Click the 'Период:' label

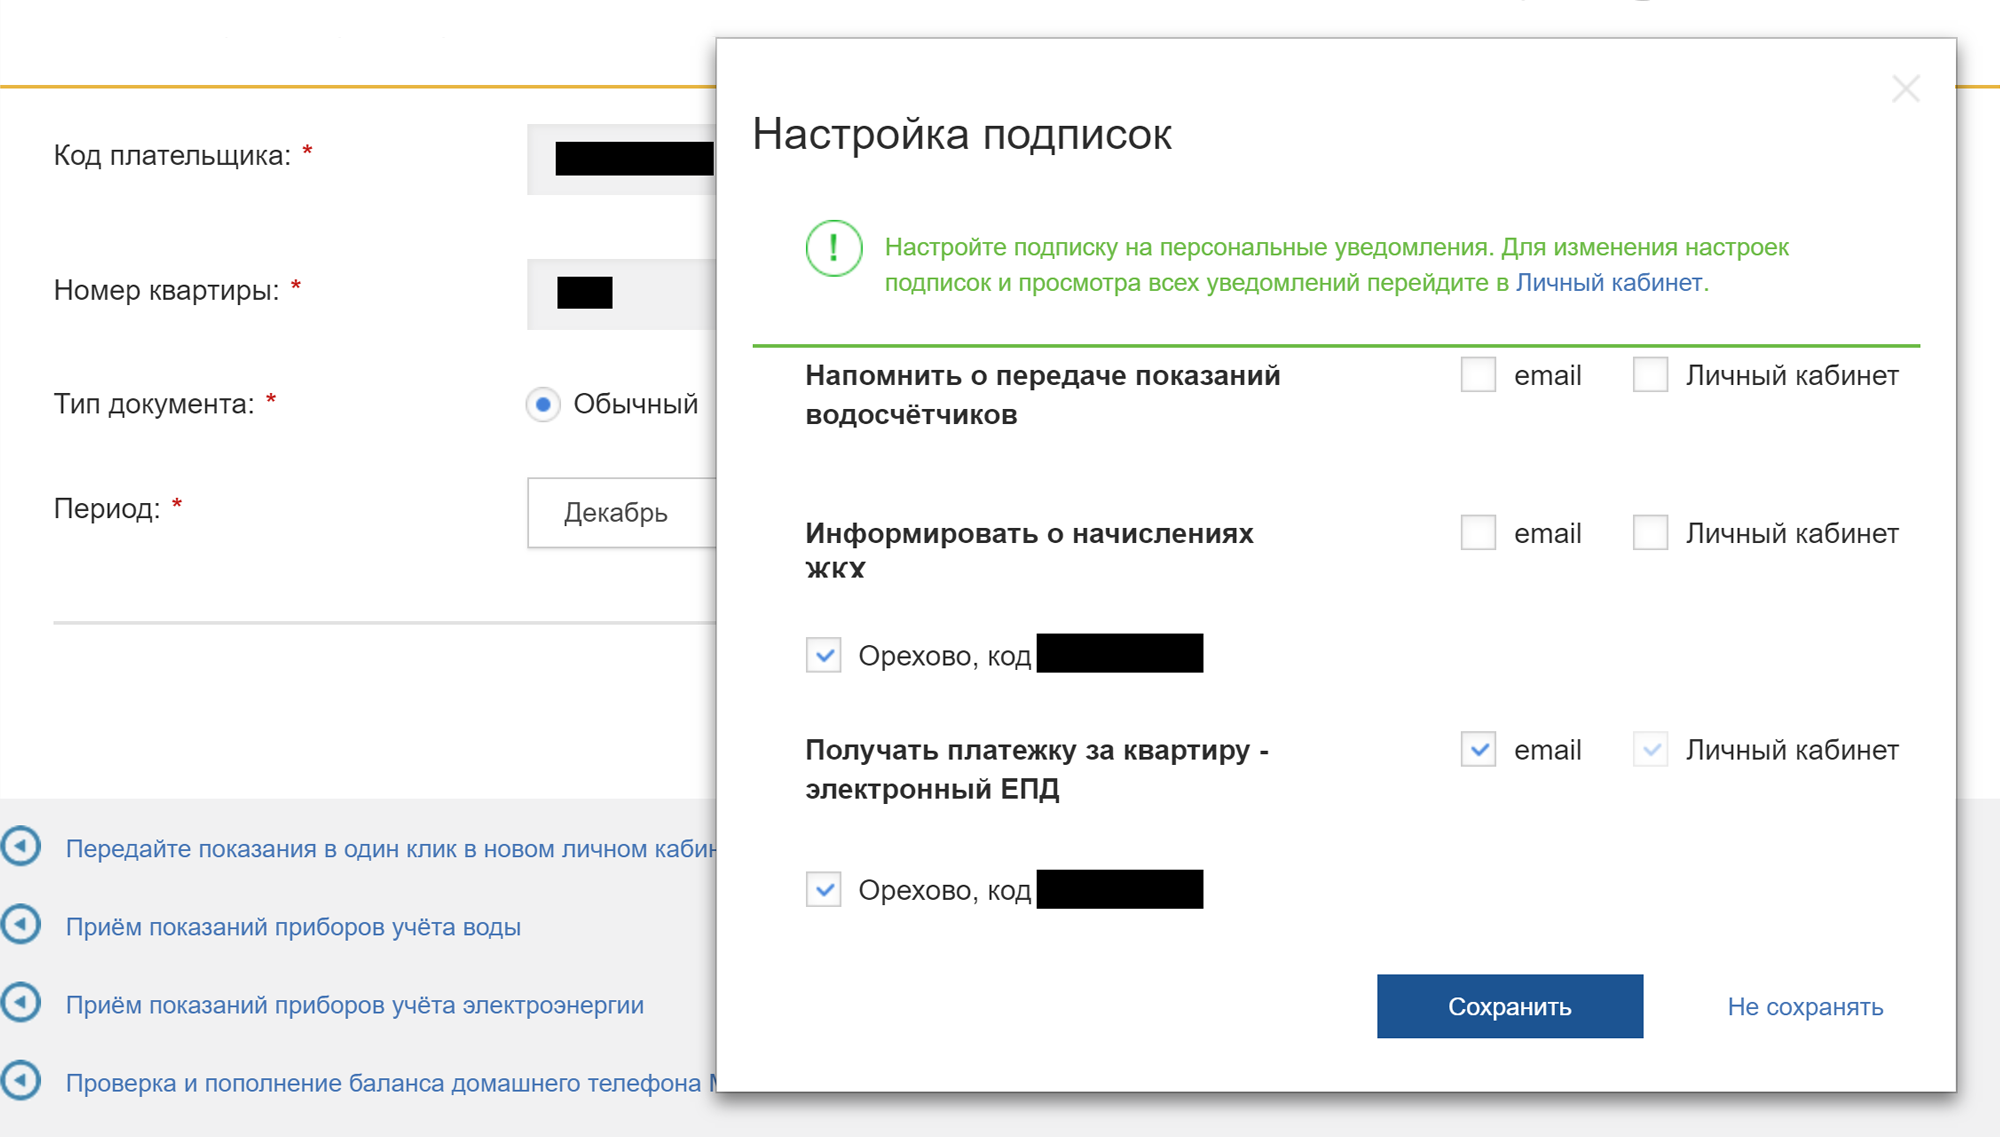tap(107, 508)
